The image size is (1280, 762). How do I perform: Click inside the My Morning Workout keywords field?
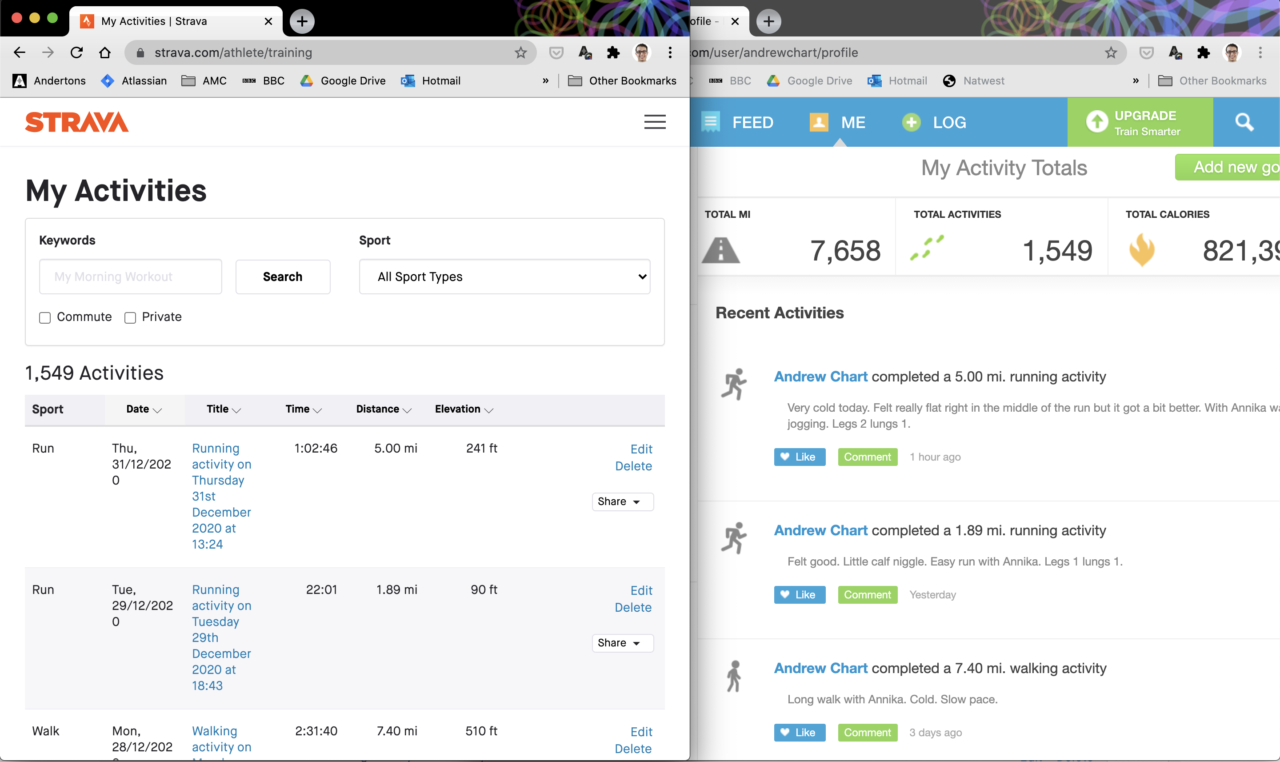click(x=130, y=276)
